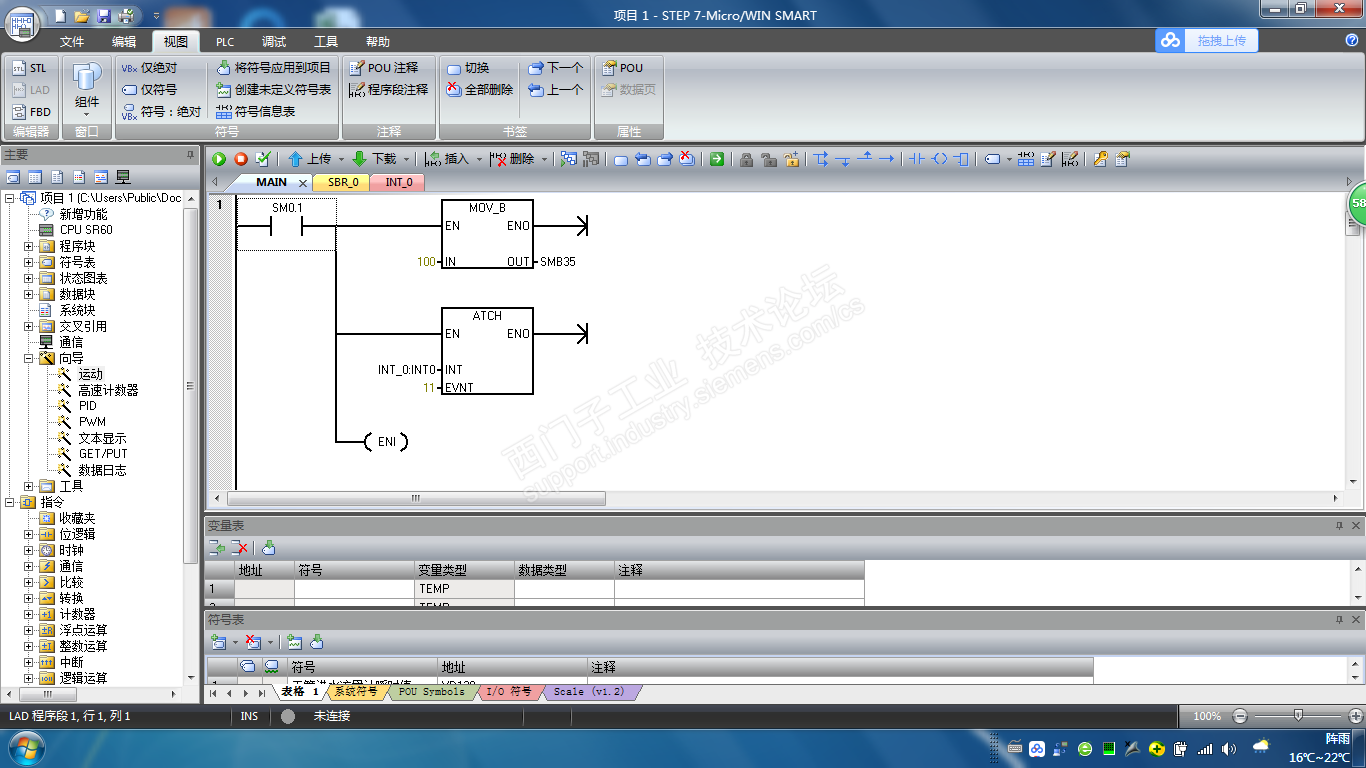Open project with the folder icon
The image size is (1366, 768).
[82, 16]
